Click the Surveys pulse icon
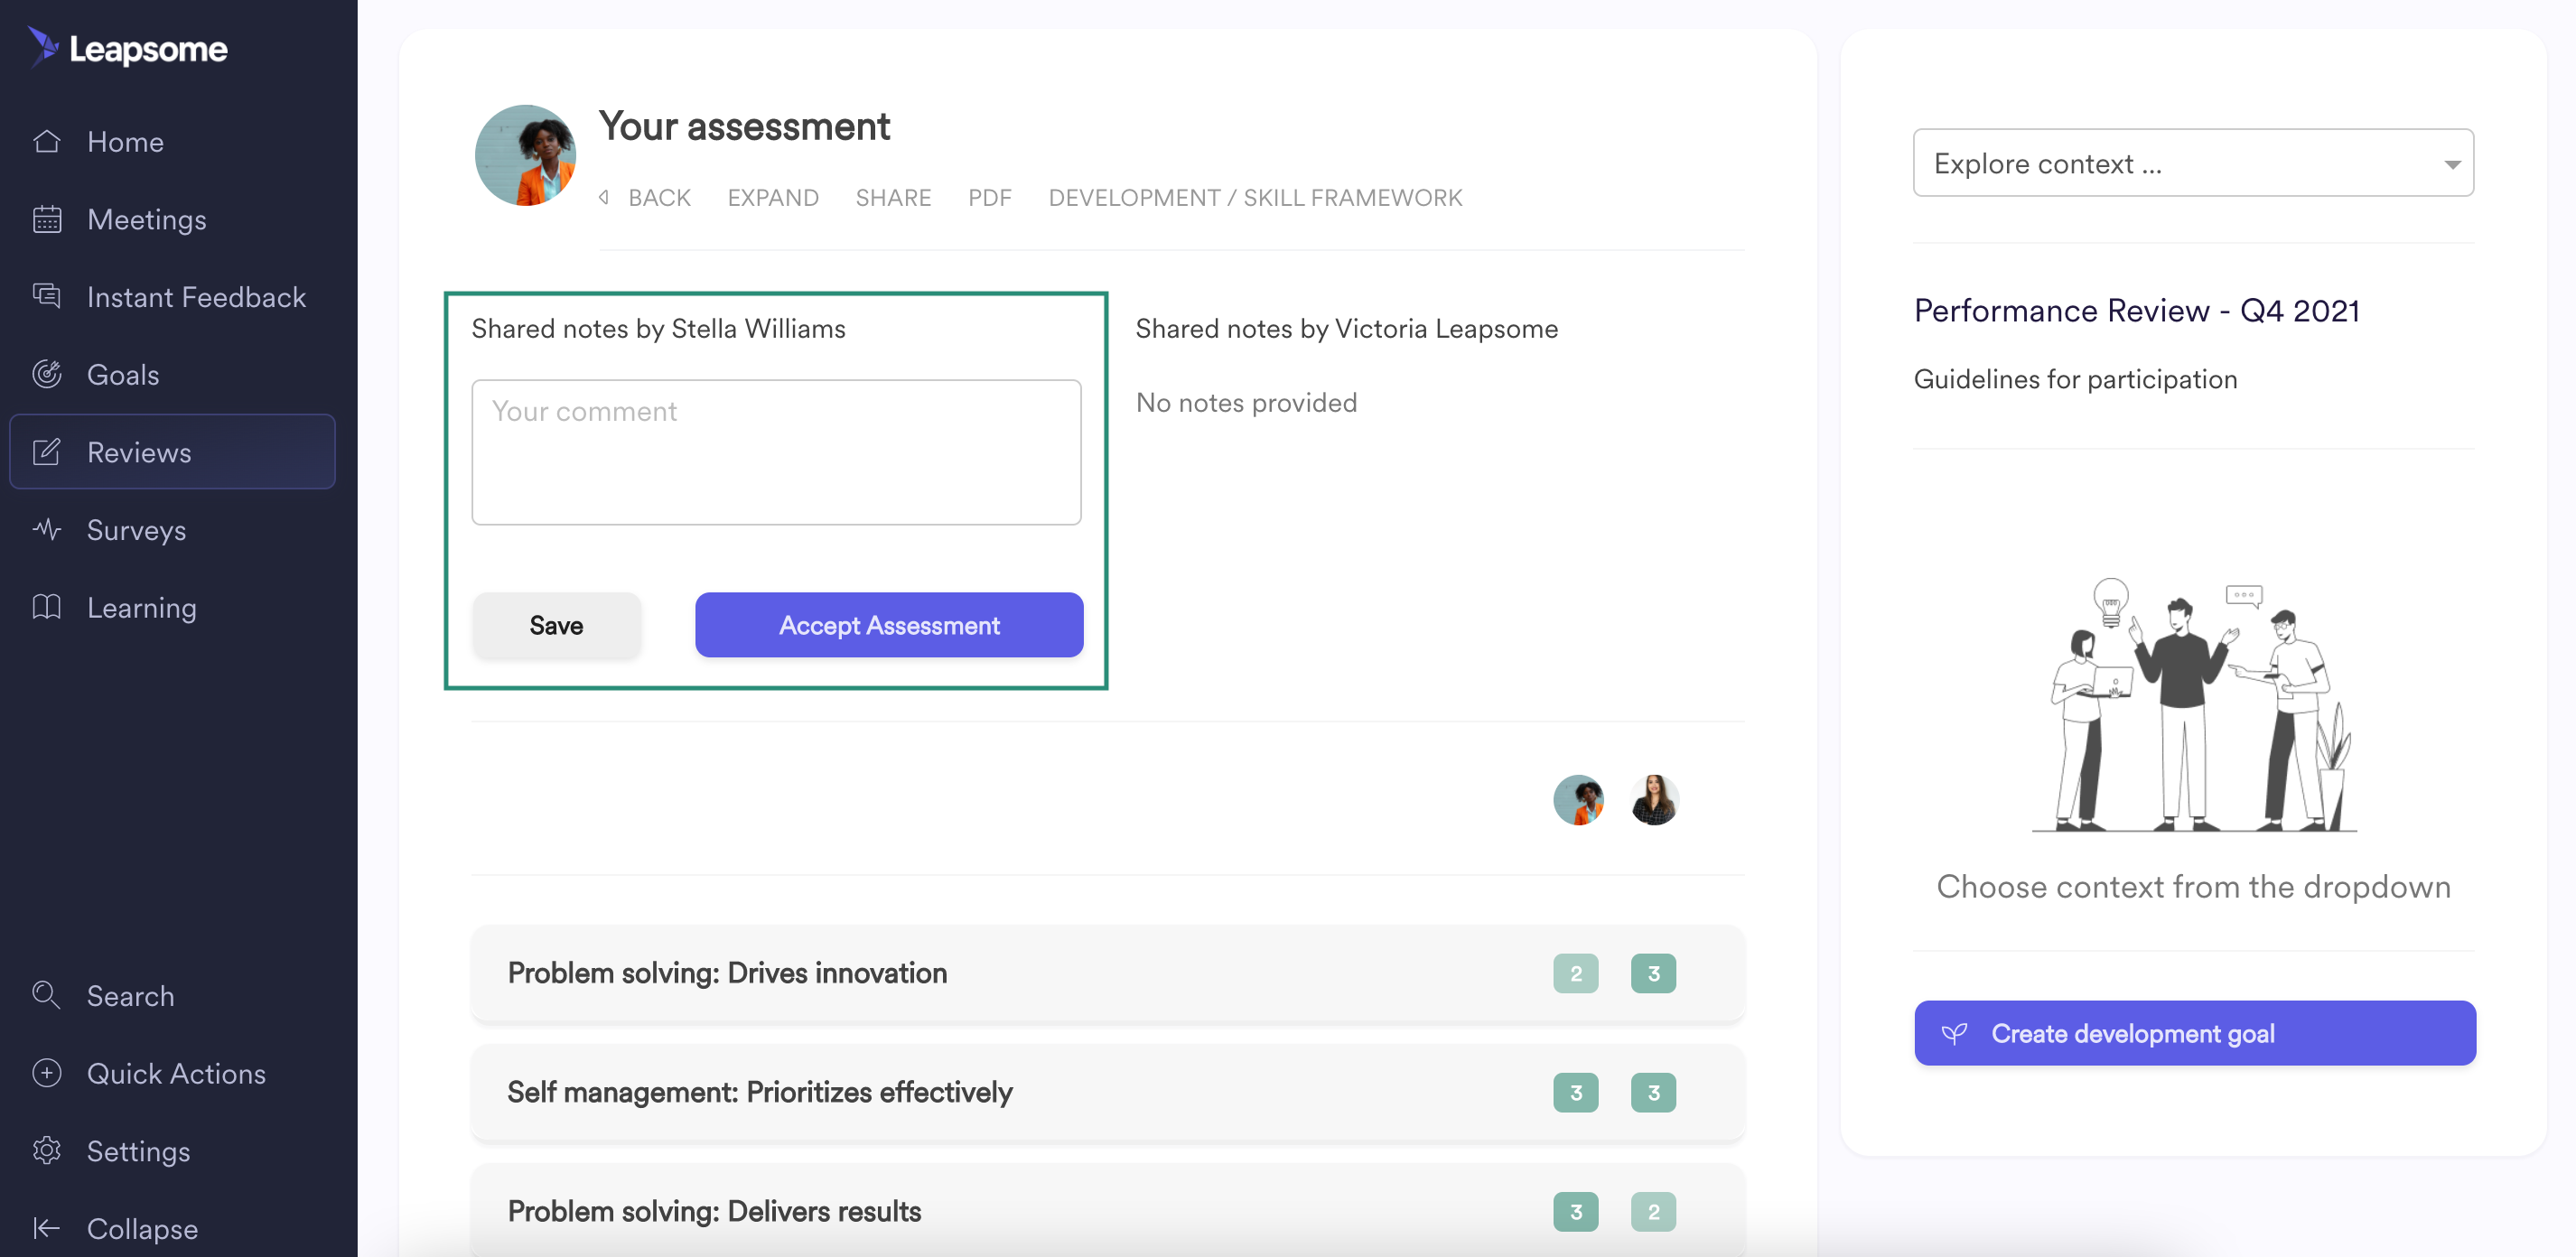The width and height of the screenshot is (2576, 1257). [x=47, y=529]
